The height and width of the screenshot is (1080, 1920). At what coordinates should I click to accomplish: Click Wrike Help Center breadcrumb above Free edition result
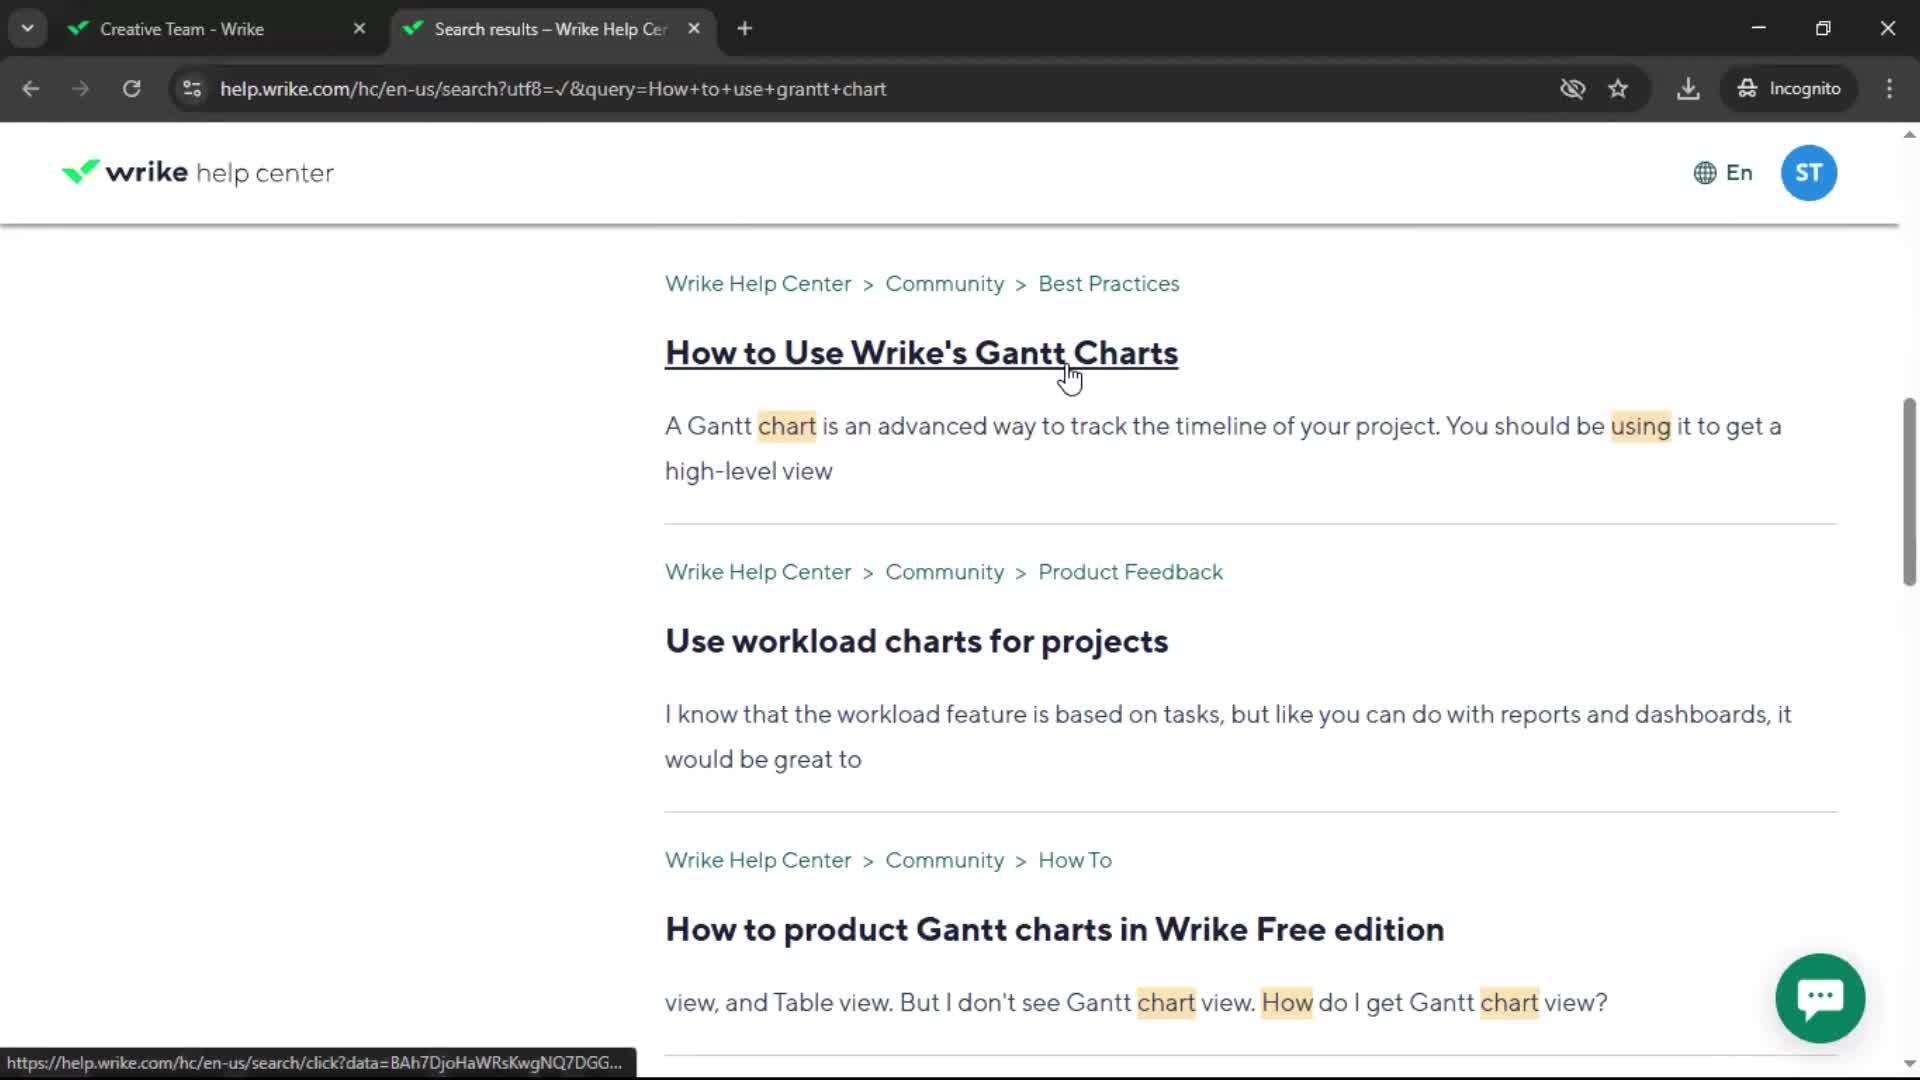pos(758,860)
